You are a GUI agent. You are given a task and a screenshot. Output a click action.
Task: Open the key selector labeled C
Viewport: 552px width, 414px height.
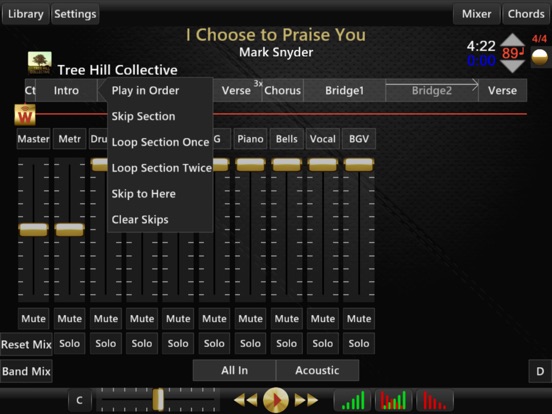pos(80,400)
